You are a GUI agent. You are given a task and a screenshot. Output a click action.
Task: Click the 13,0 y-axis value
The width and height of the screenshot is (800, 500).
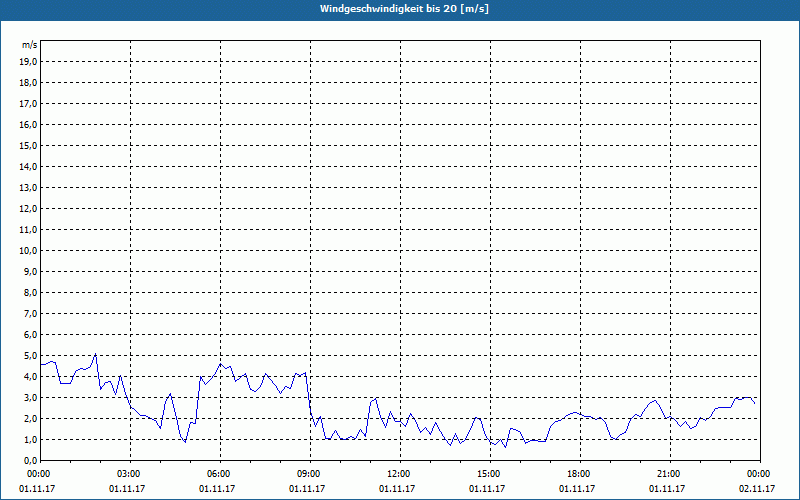click(x=28, y=187)
